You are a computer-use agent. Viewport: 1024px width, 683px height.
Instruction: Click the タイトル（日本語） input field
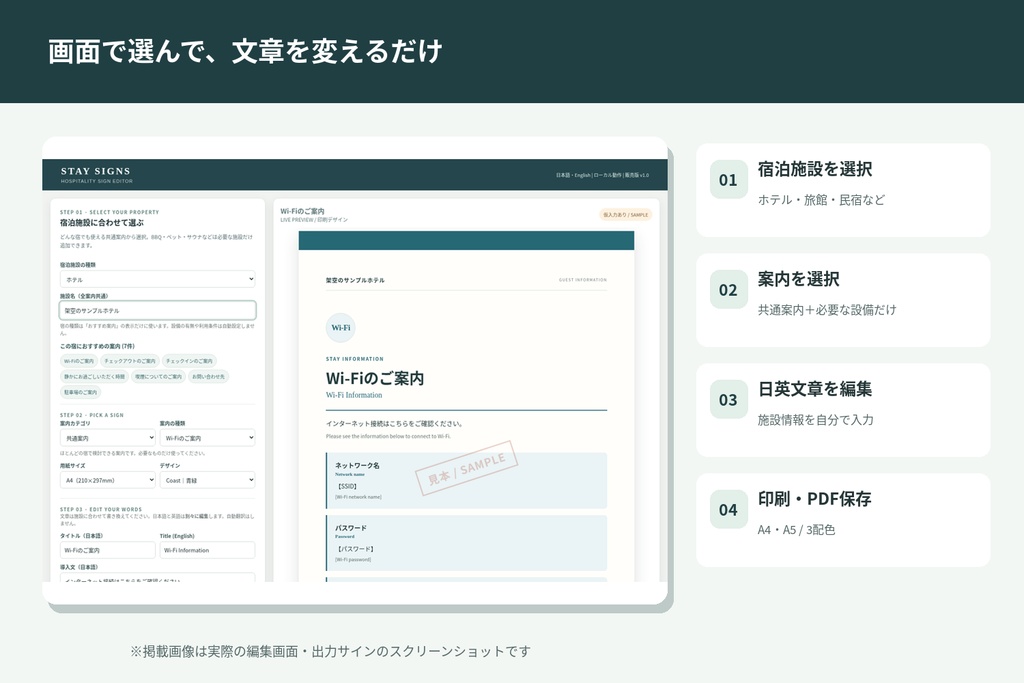point(108,550)
